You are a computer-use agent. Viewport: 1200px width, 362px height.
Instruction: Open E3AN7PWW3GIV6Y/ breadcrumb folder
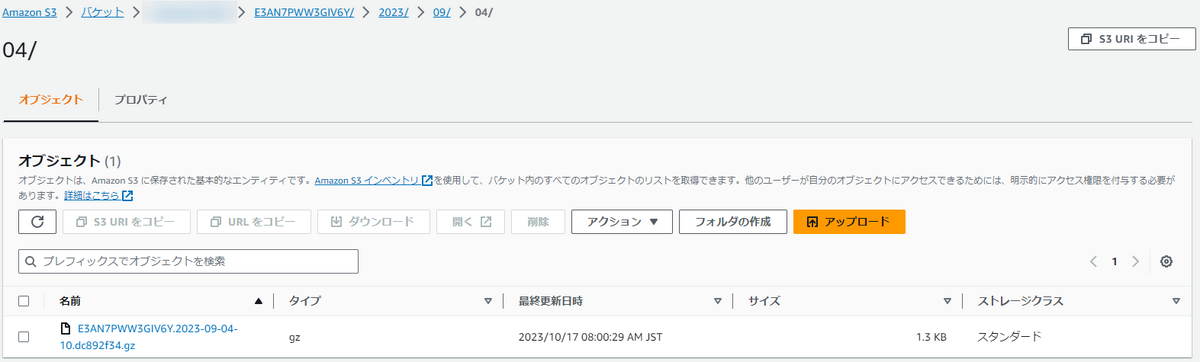(x=305, y=13)
